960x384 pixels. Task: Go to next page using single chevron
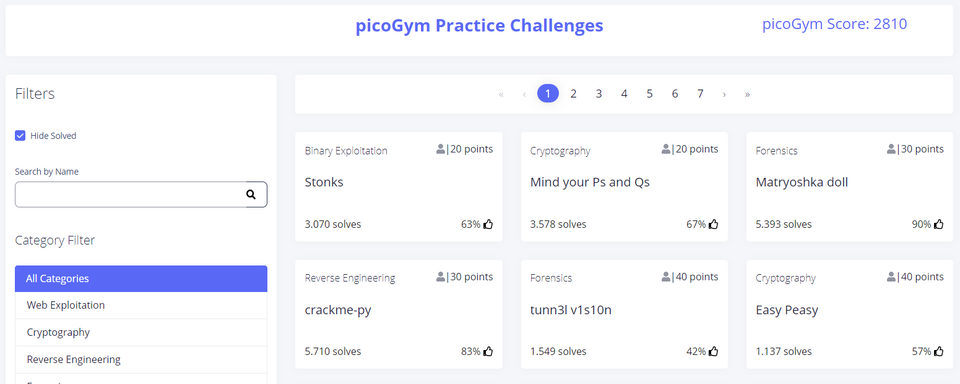click(x=724, y=94)
